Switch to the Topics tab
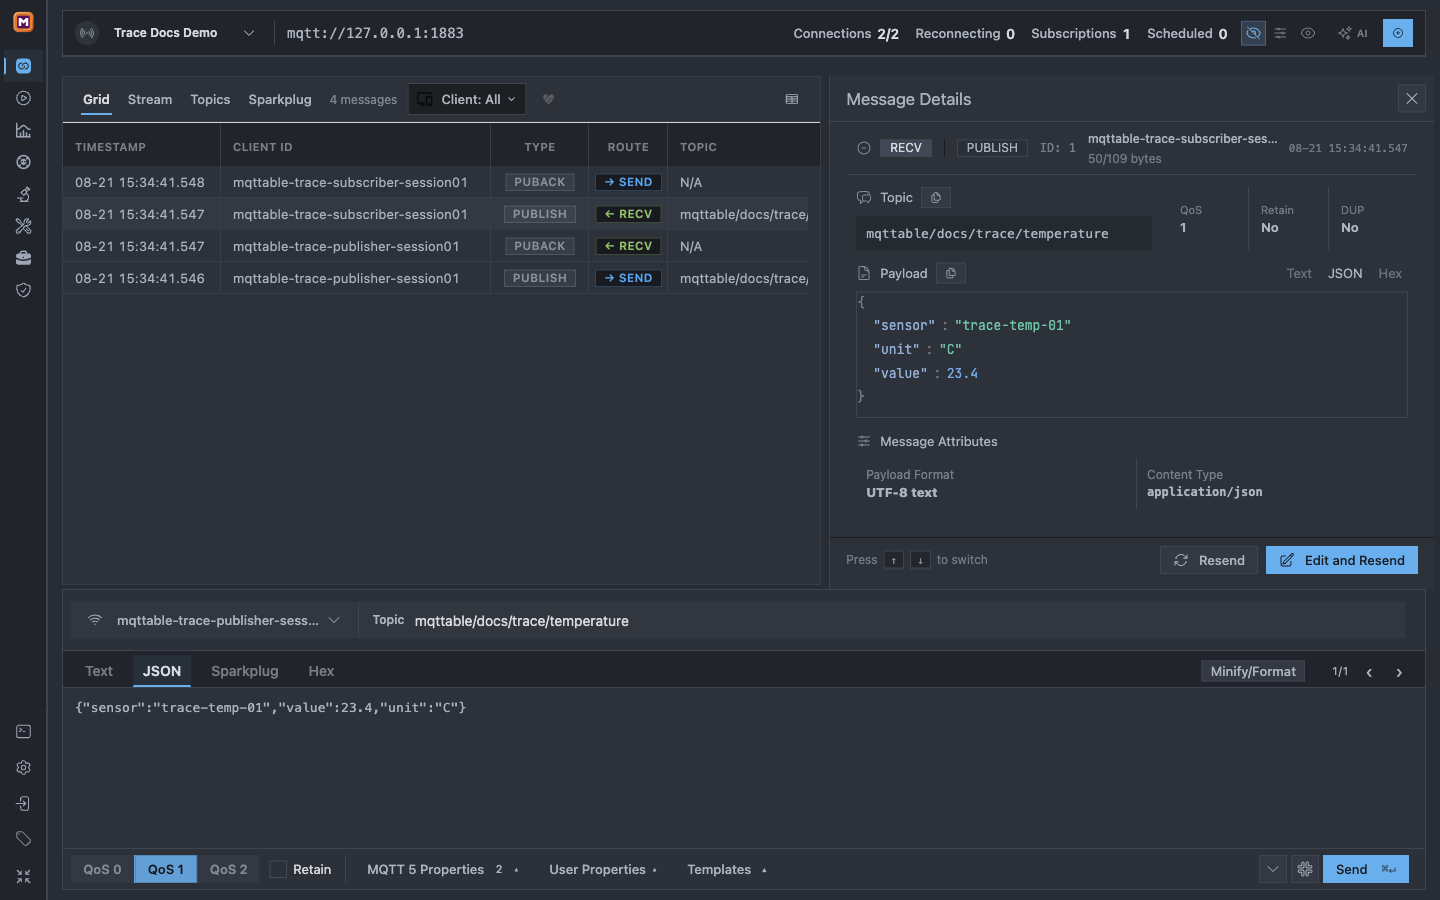Image resolution: width=1440 pixels, height=900 pixels. (210, 99)
